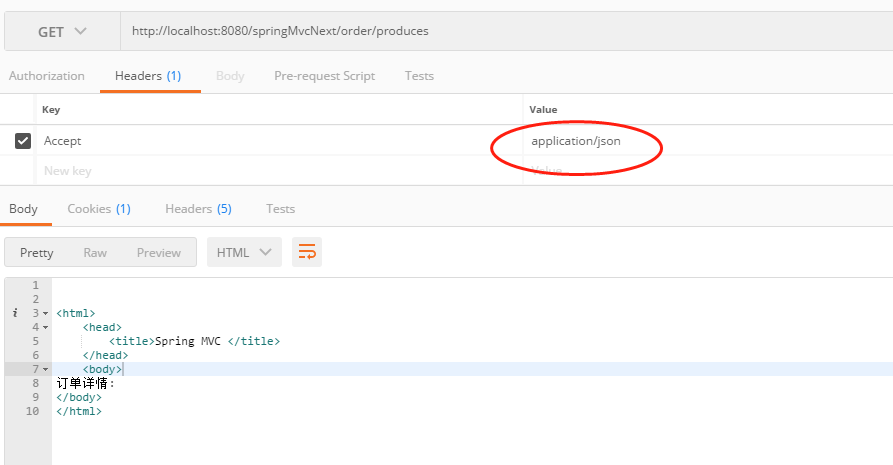The height and width of the screenshot is (465, 893).
Task: Collapse the <body> fold arrow on line 7
Action: [x=46, y=369]
